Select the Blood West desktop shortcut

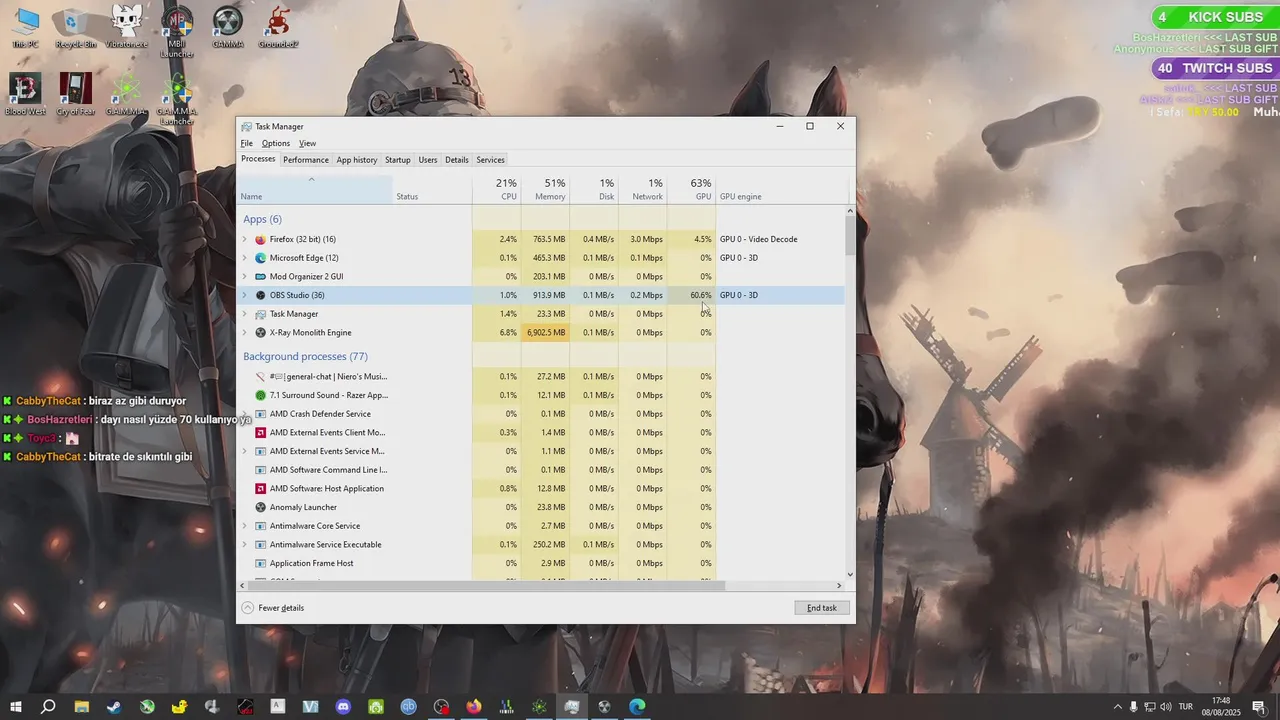coord(25,94)
